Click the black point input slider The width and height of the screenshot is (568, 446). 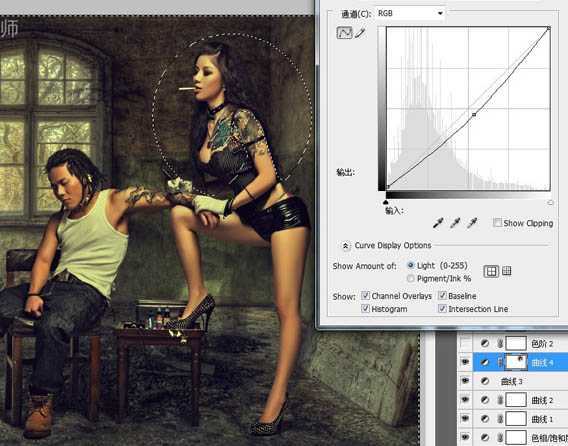click(386, 203)
